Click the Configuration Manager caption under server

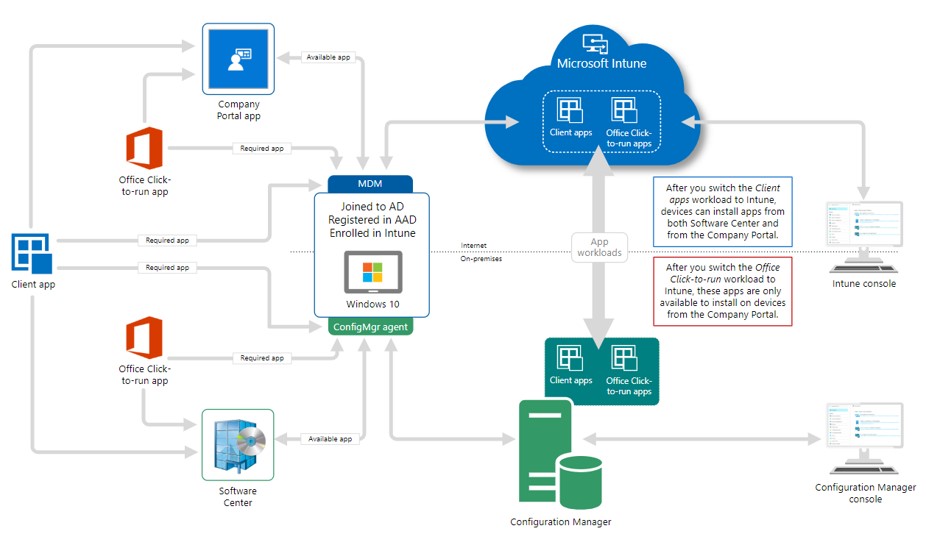[x=560, y=522]
